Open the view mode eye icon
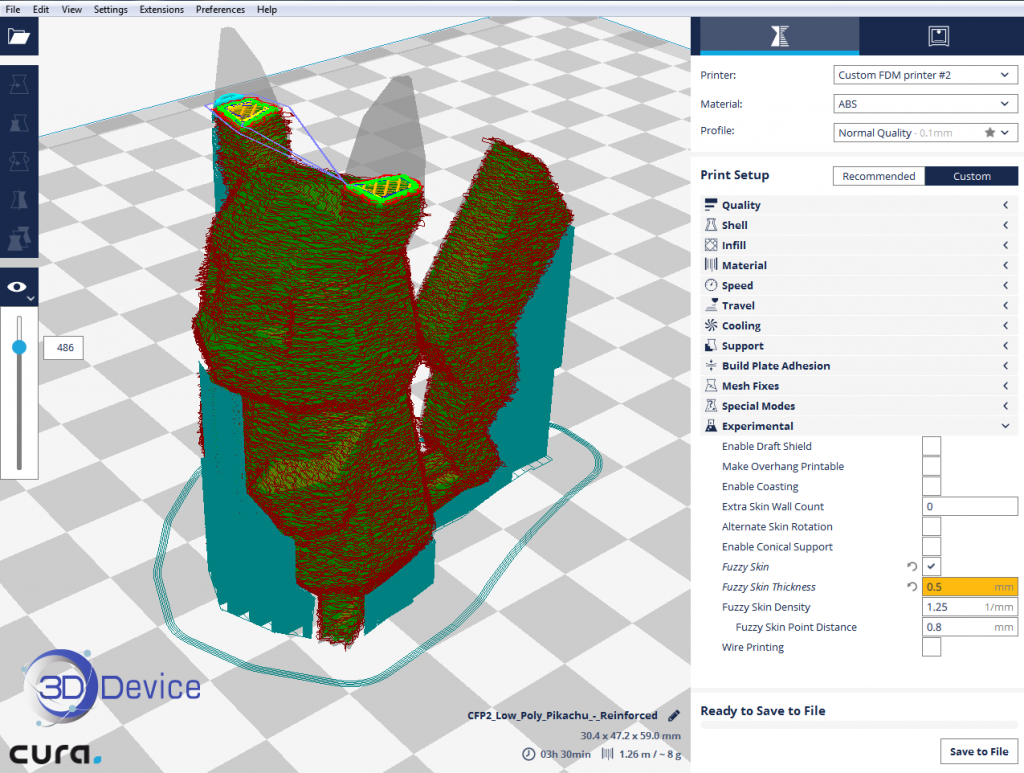Image resolution: width=1024 pixels, height=773 pixels. click(x=17, y=287)
